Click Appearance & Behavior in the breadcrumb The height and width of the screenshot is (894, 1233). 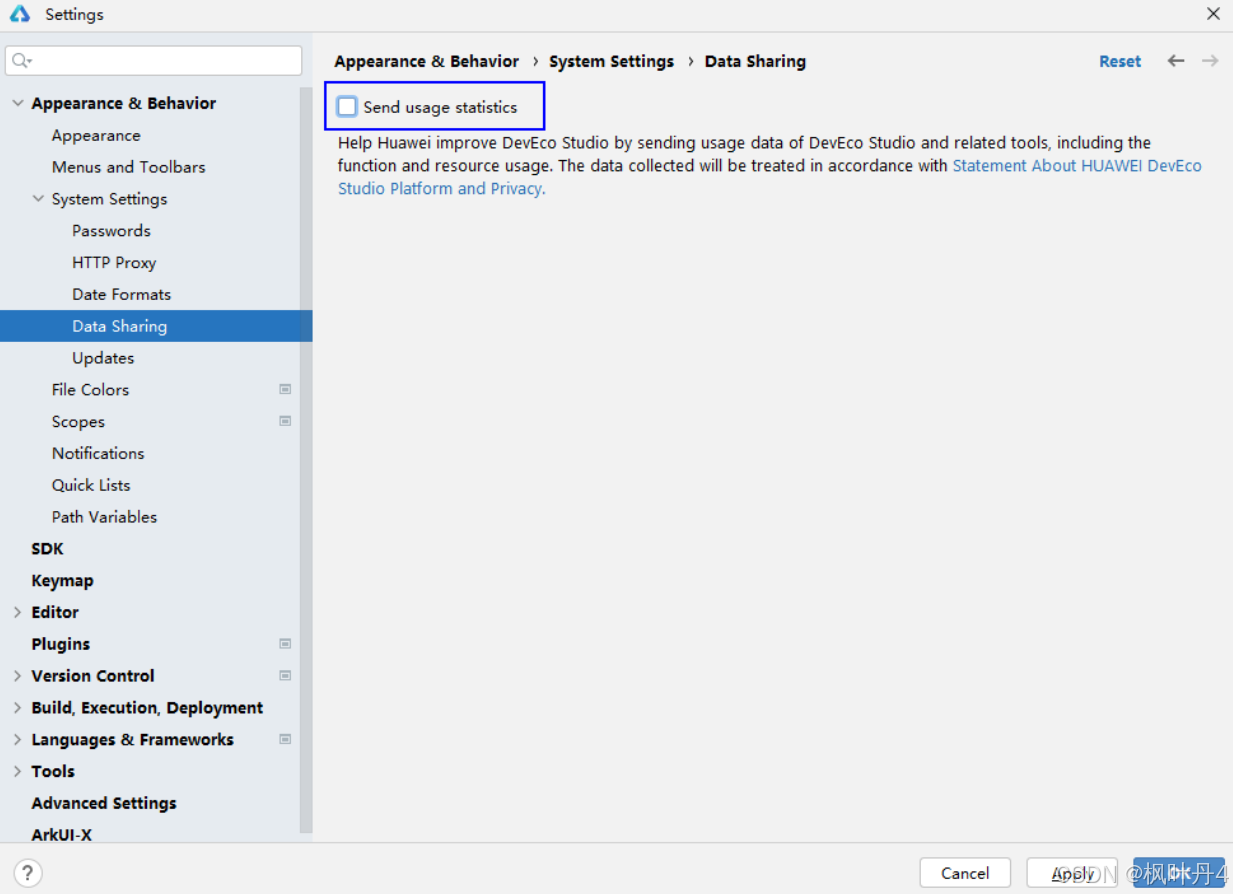(x=427, y=61)
